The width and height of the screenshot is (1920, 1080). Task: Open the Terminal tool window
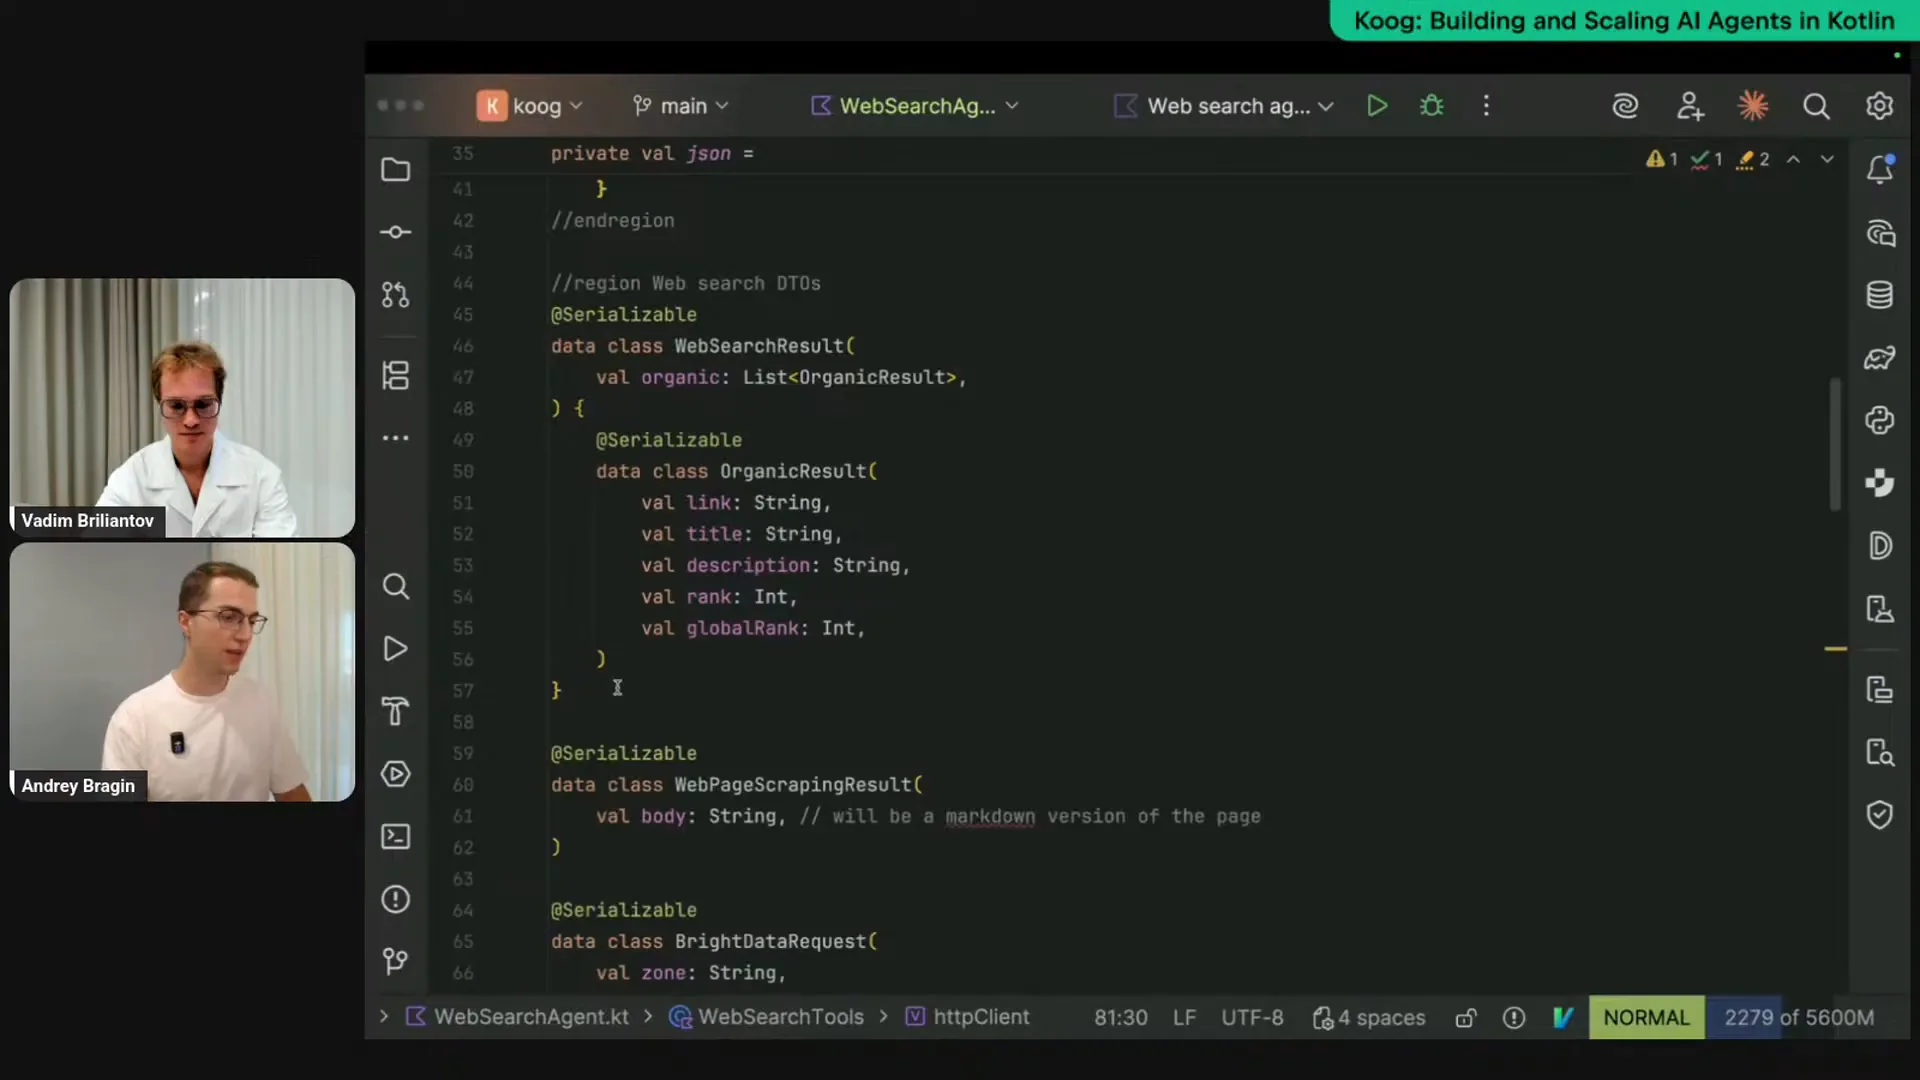396,836
